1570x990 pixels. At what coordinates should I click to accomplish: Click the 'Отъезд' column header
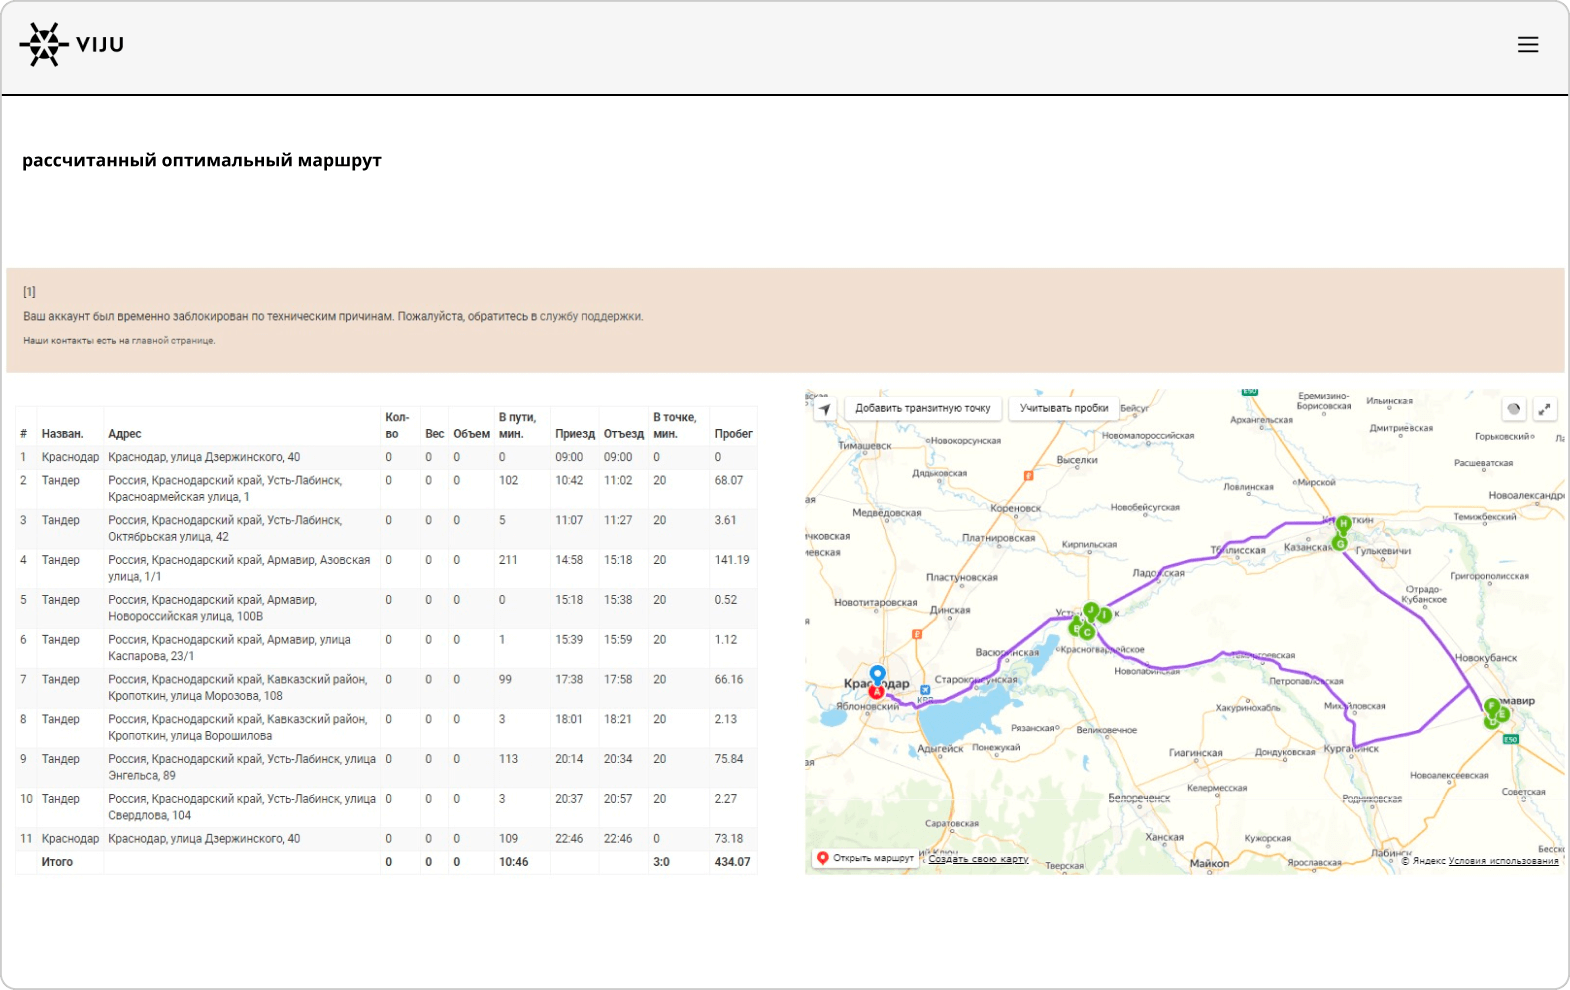tap(624, 434)
